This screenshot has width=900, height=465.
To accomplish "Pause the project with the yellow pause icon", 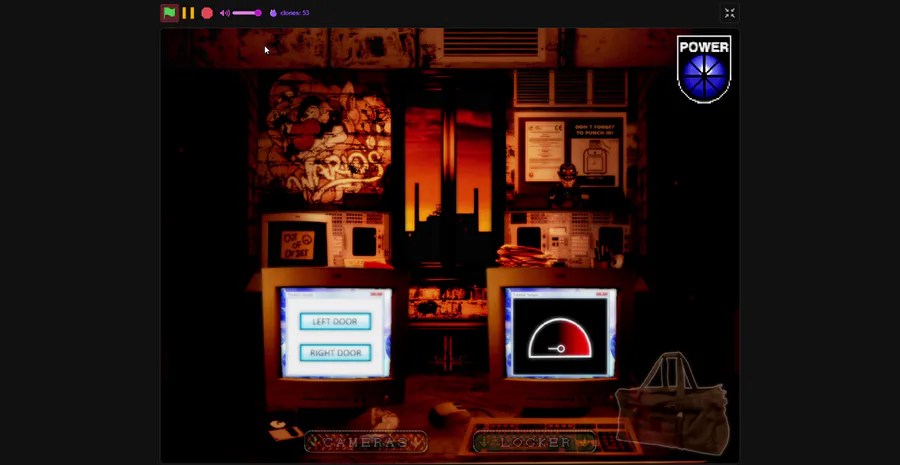I will 188,13.
